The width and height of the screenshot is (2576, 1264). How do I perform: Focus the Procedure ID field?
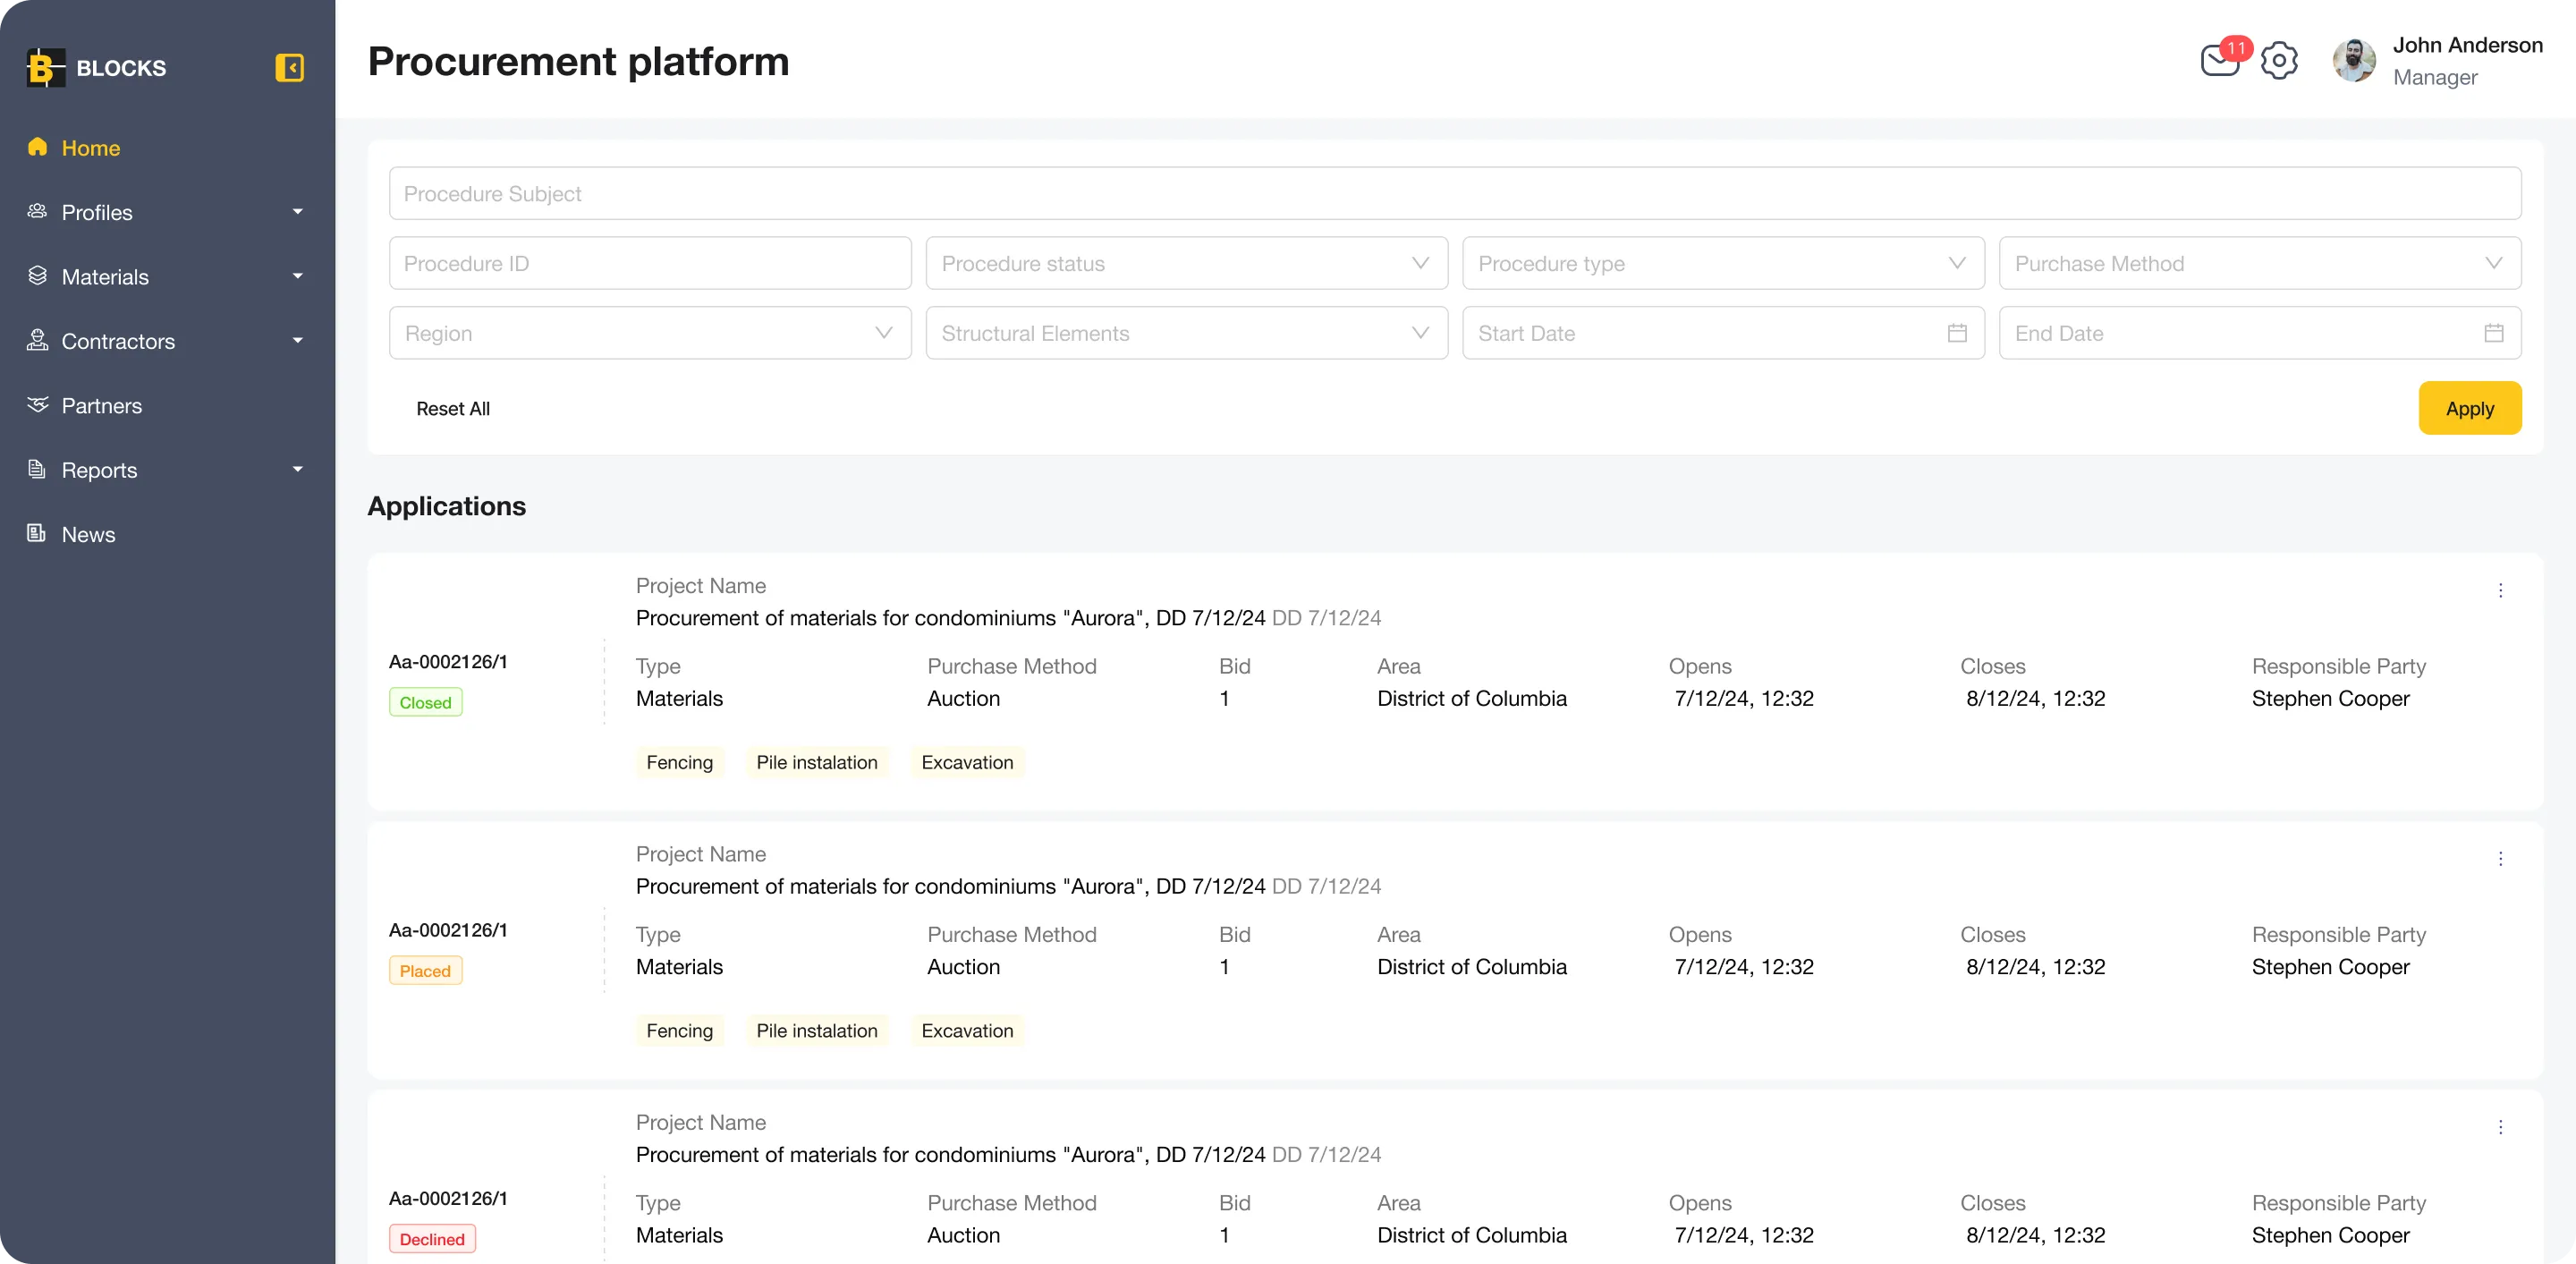pyautogui.click(x=650, y=263)
